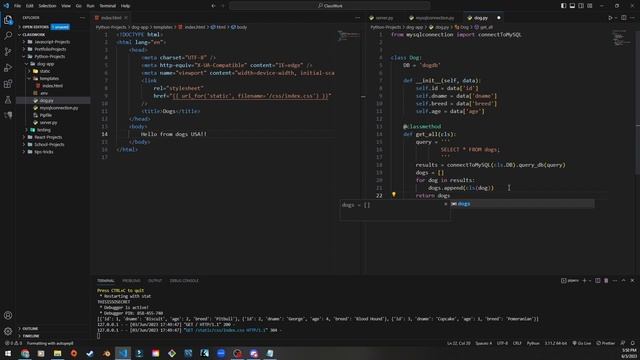Split the right editor group
The image size is (640, 360).
624,18
